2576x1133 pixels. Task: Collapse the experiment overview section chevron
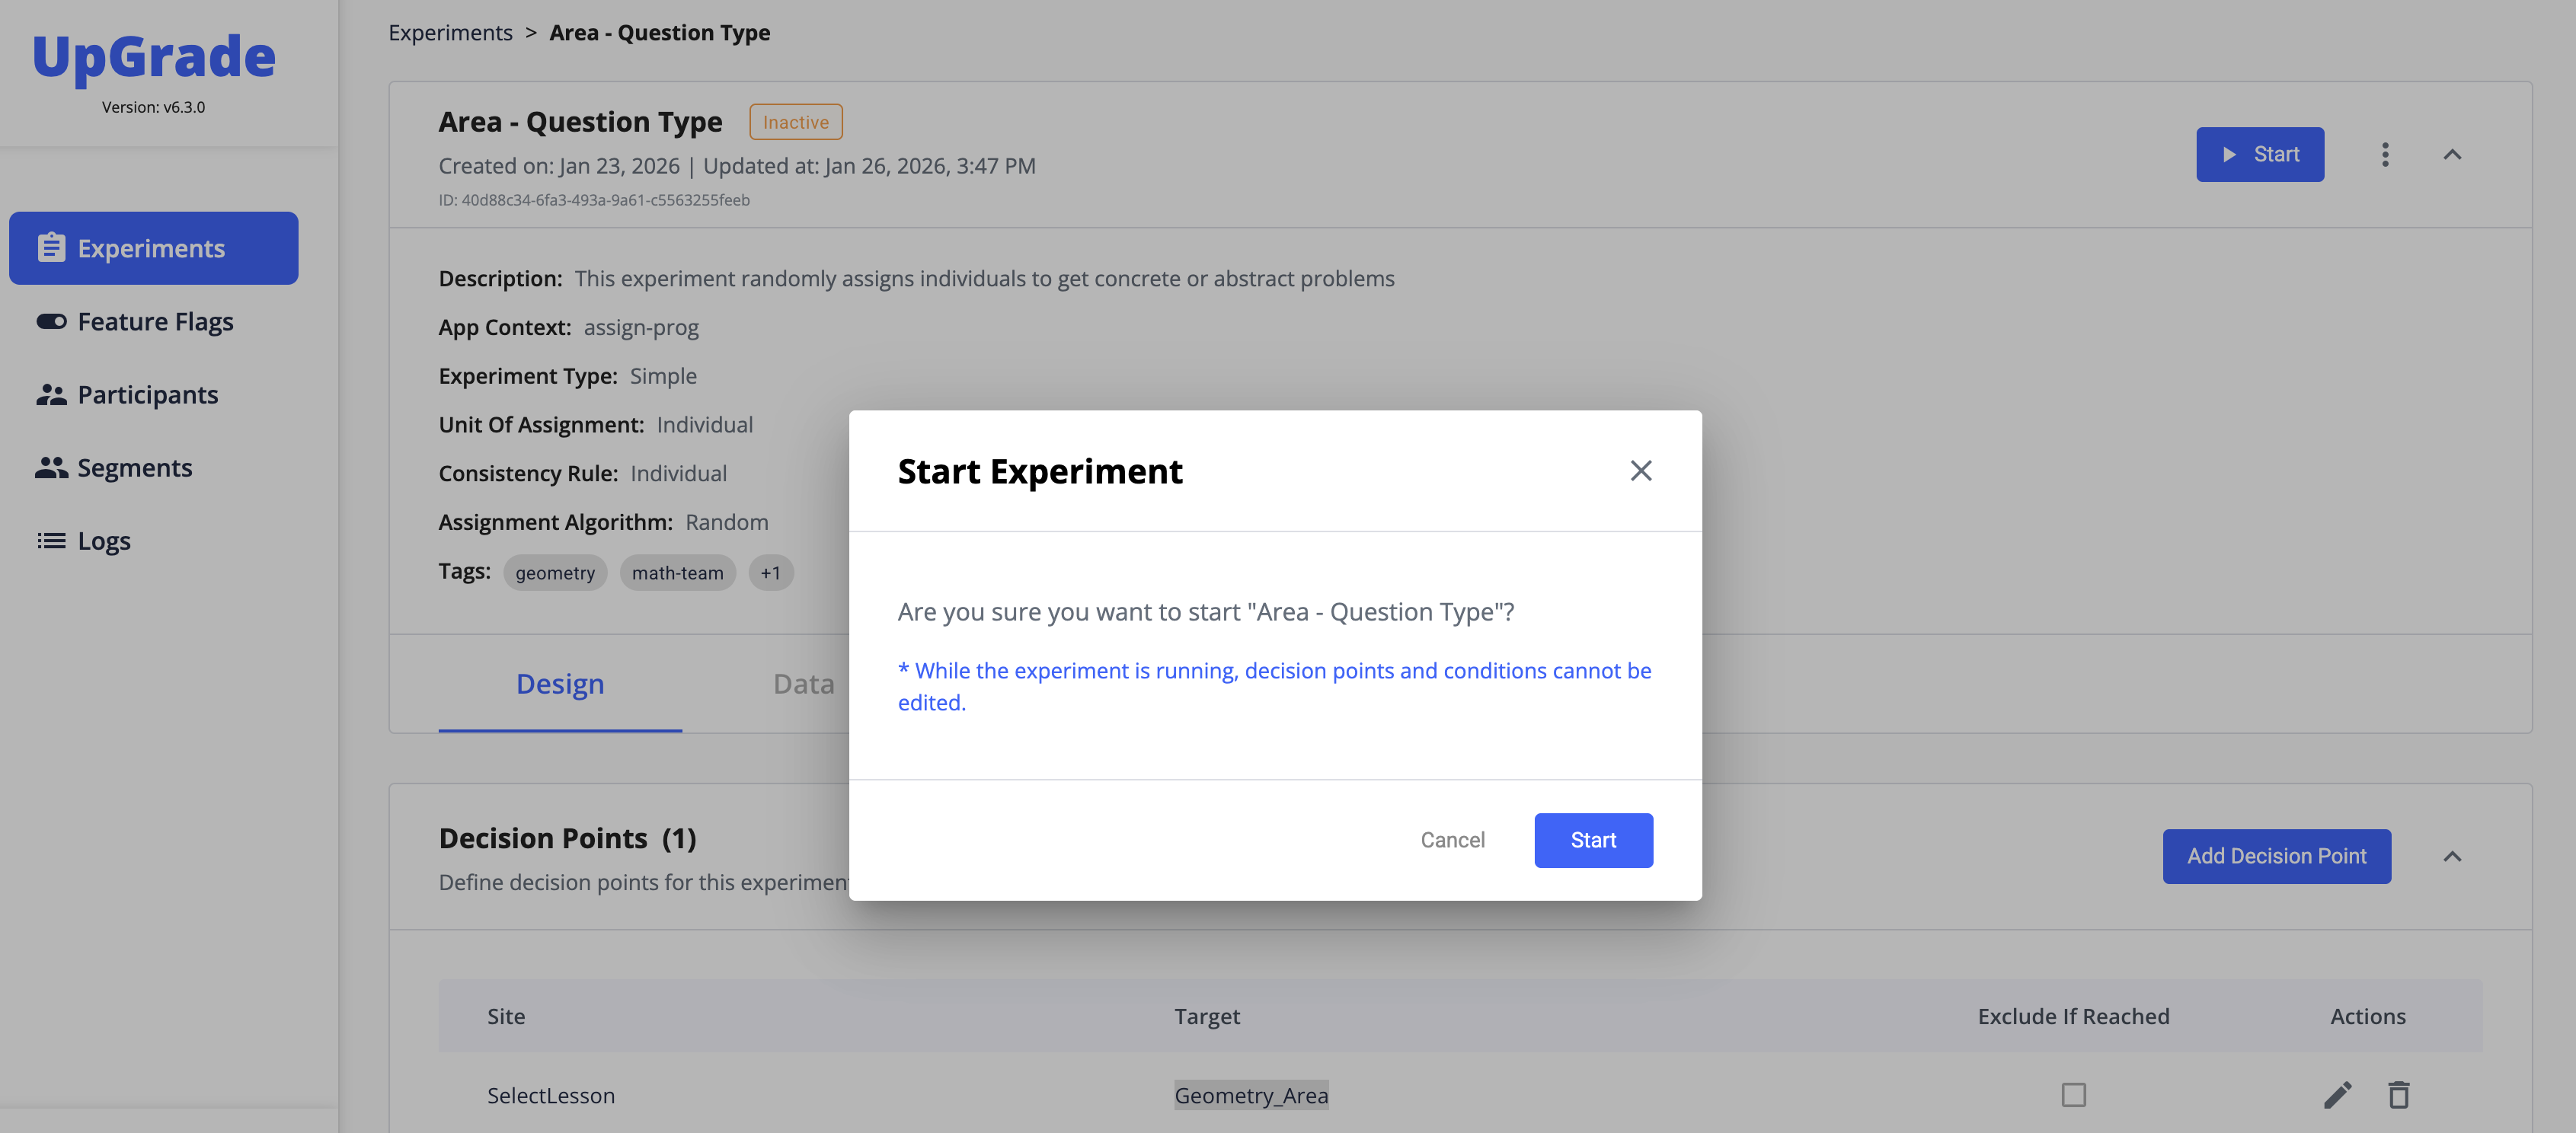pos(2452,154)
